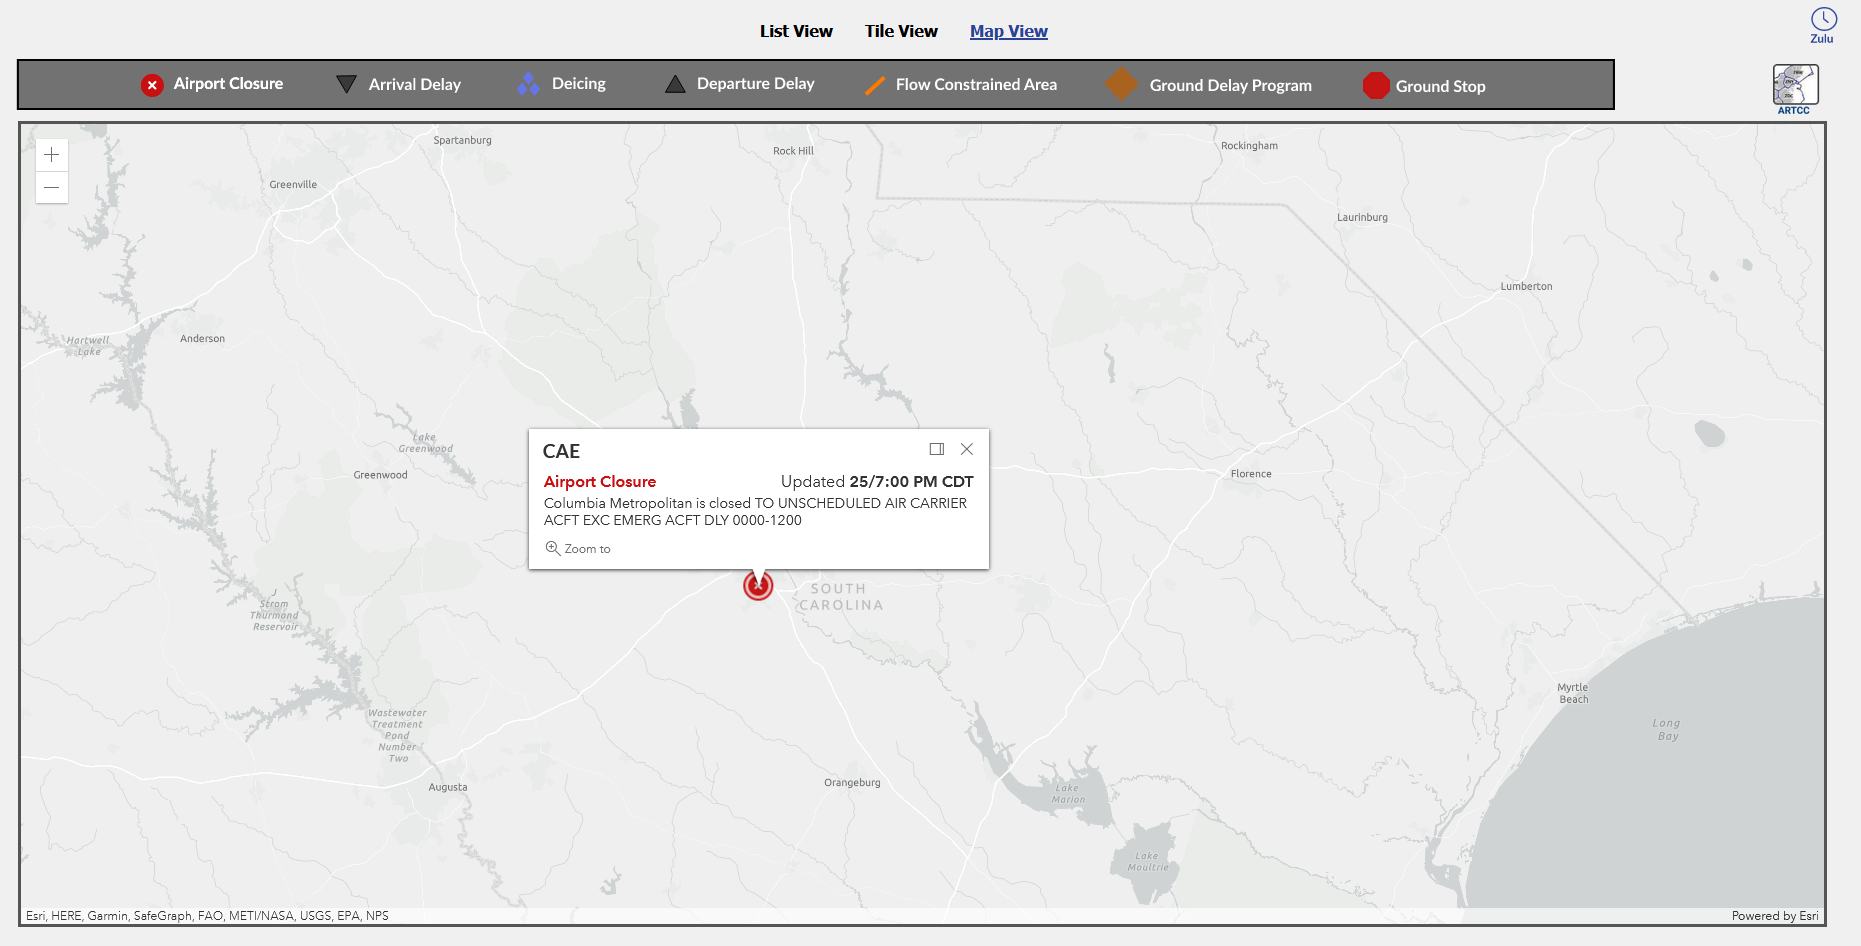This screenshot has width=1861, height=946.
Task: Zoom out on the map
Action: tap(52, 187)
